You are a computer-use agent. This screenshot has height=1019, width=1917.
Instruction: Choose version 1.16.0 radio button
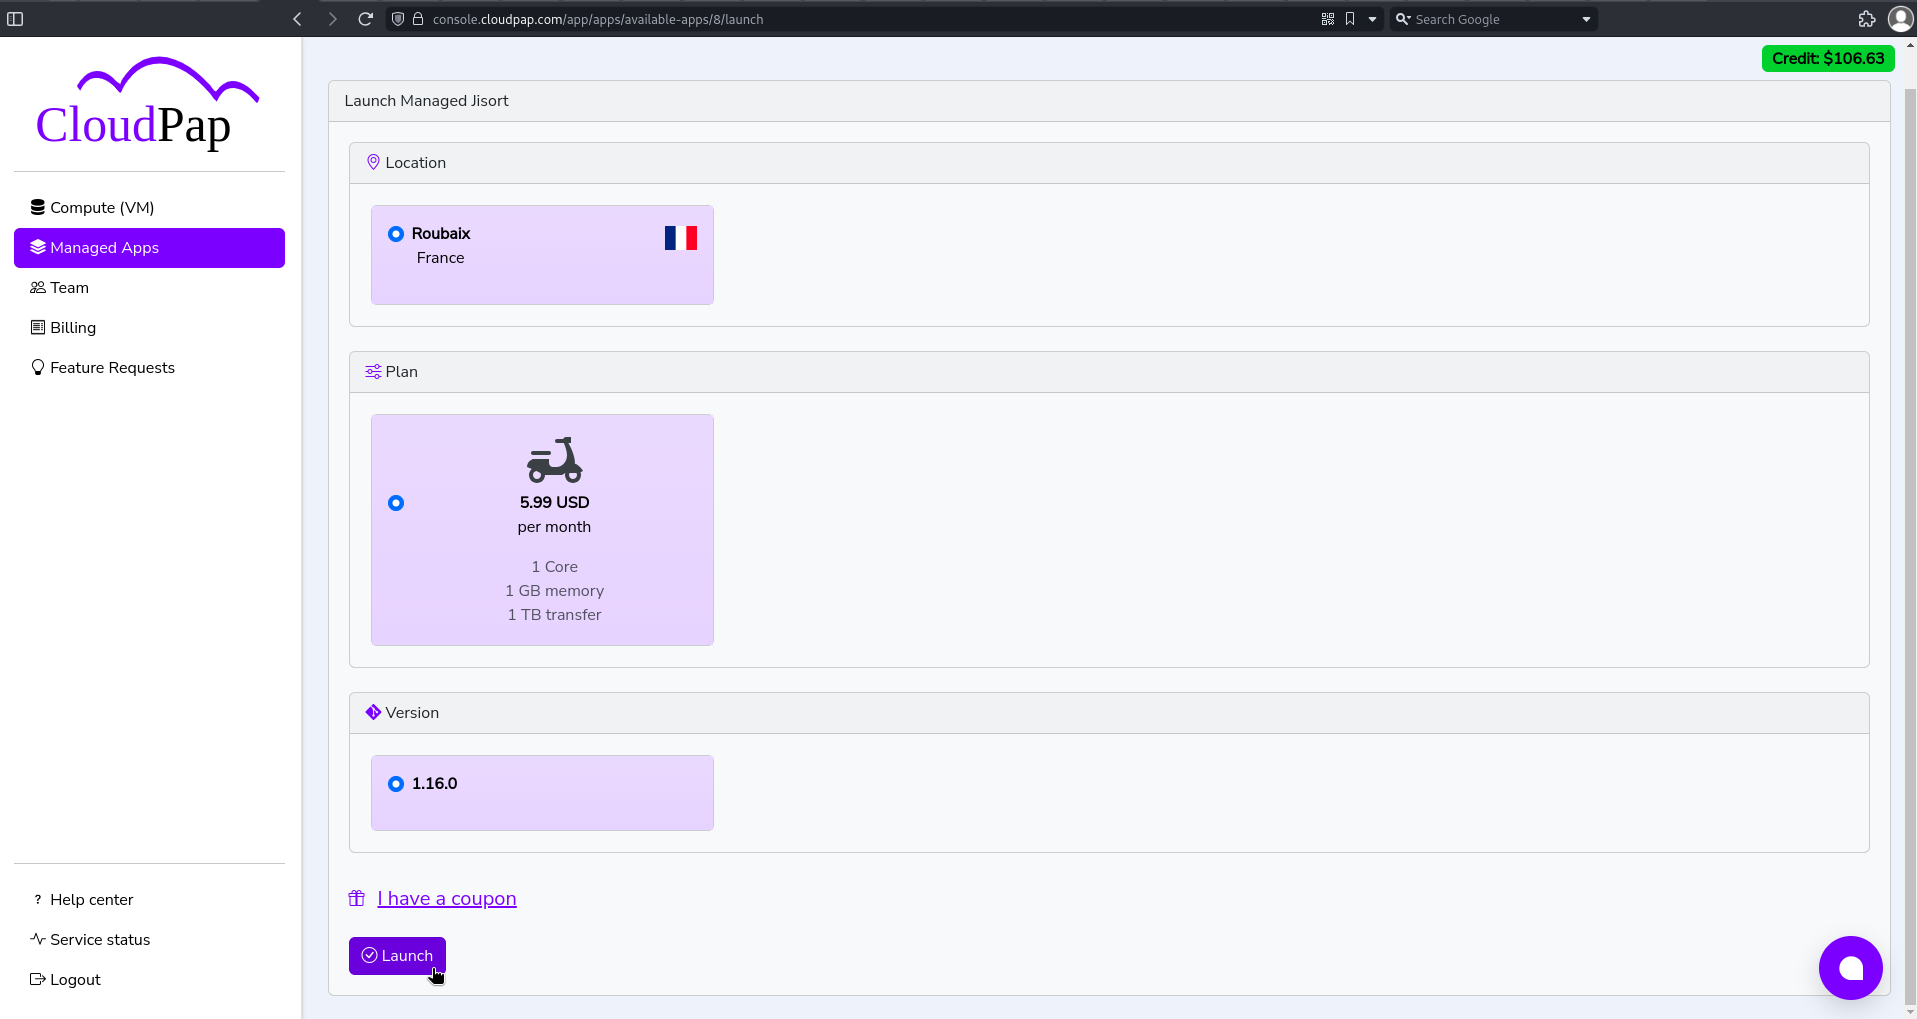click(x=396, y=784)
